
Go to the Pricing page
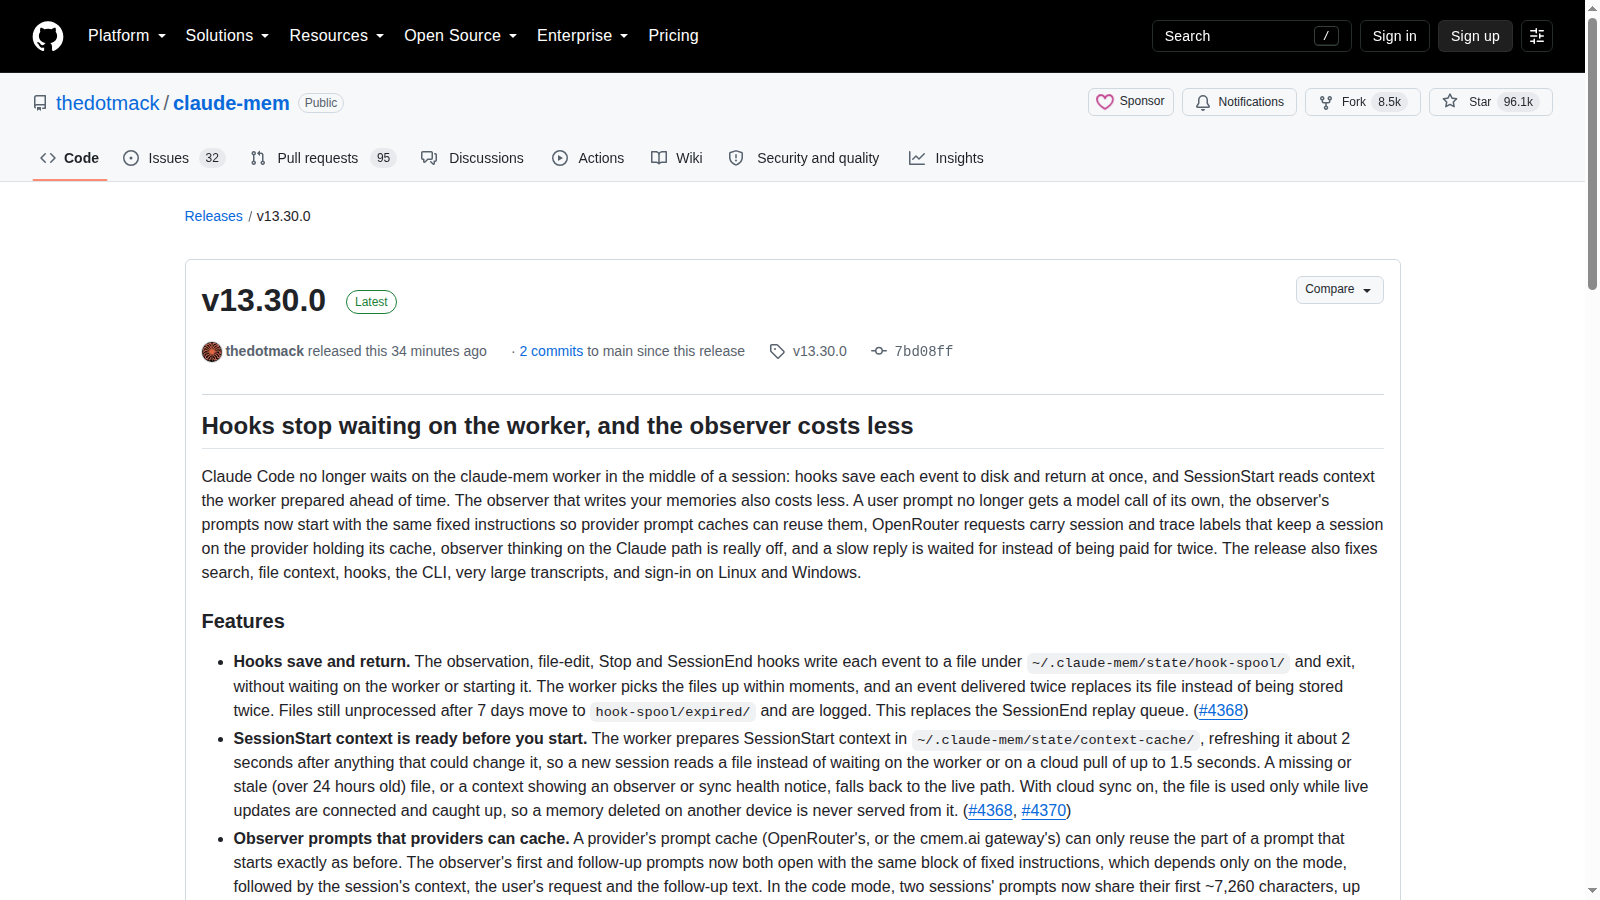[x=674, y=36]
